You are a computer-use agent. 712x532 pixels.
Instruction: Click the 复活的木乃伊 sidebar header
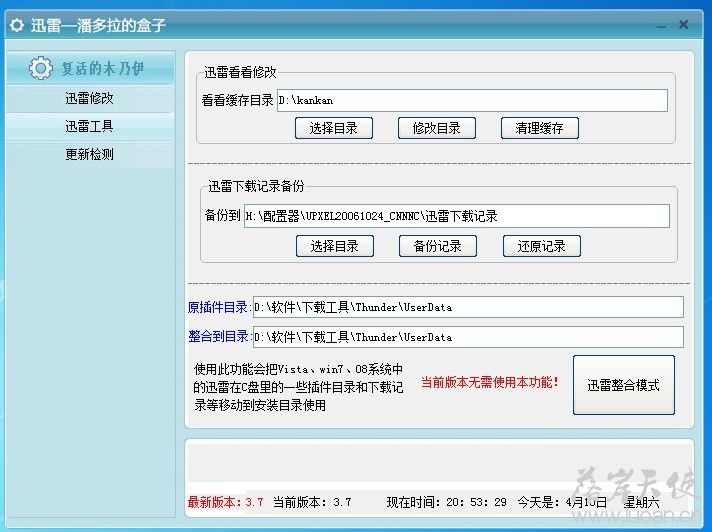90,68
